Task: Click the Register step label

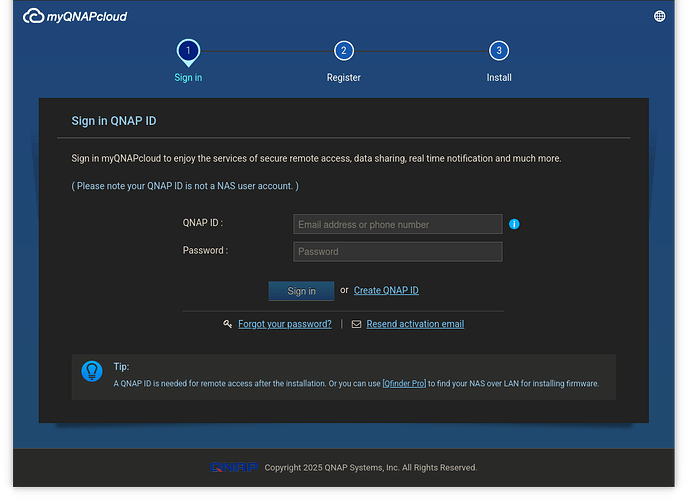Action: pyautogui.click(x=344, y=78)
